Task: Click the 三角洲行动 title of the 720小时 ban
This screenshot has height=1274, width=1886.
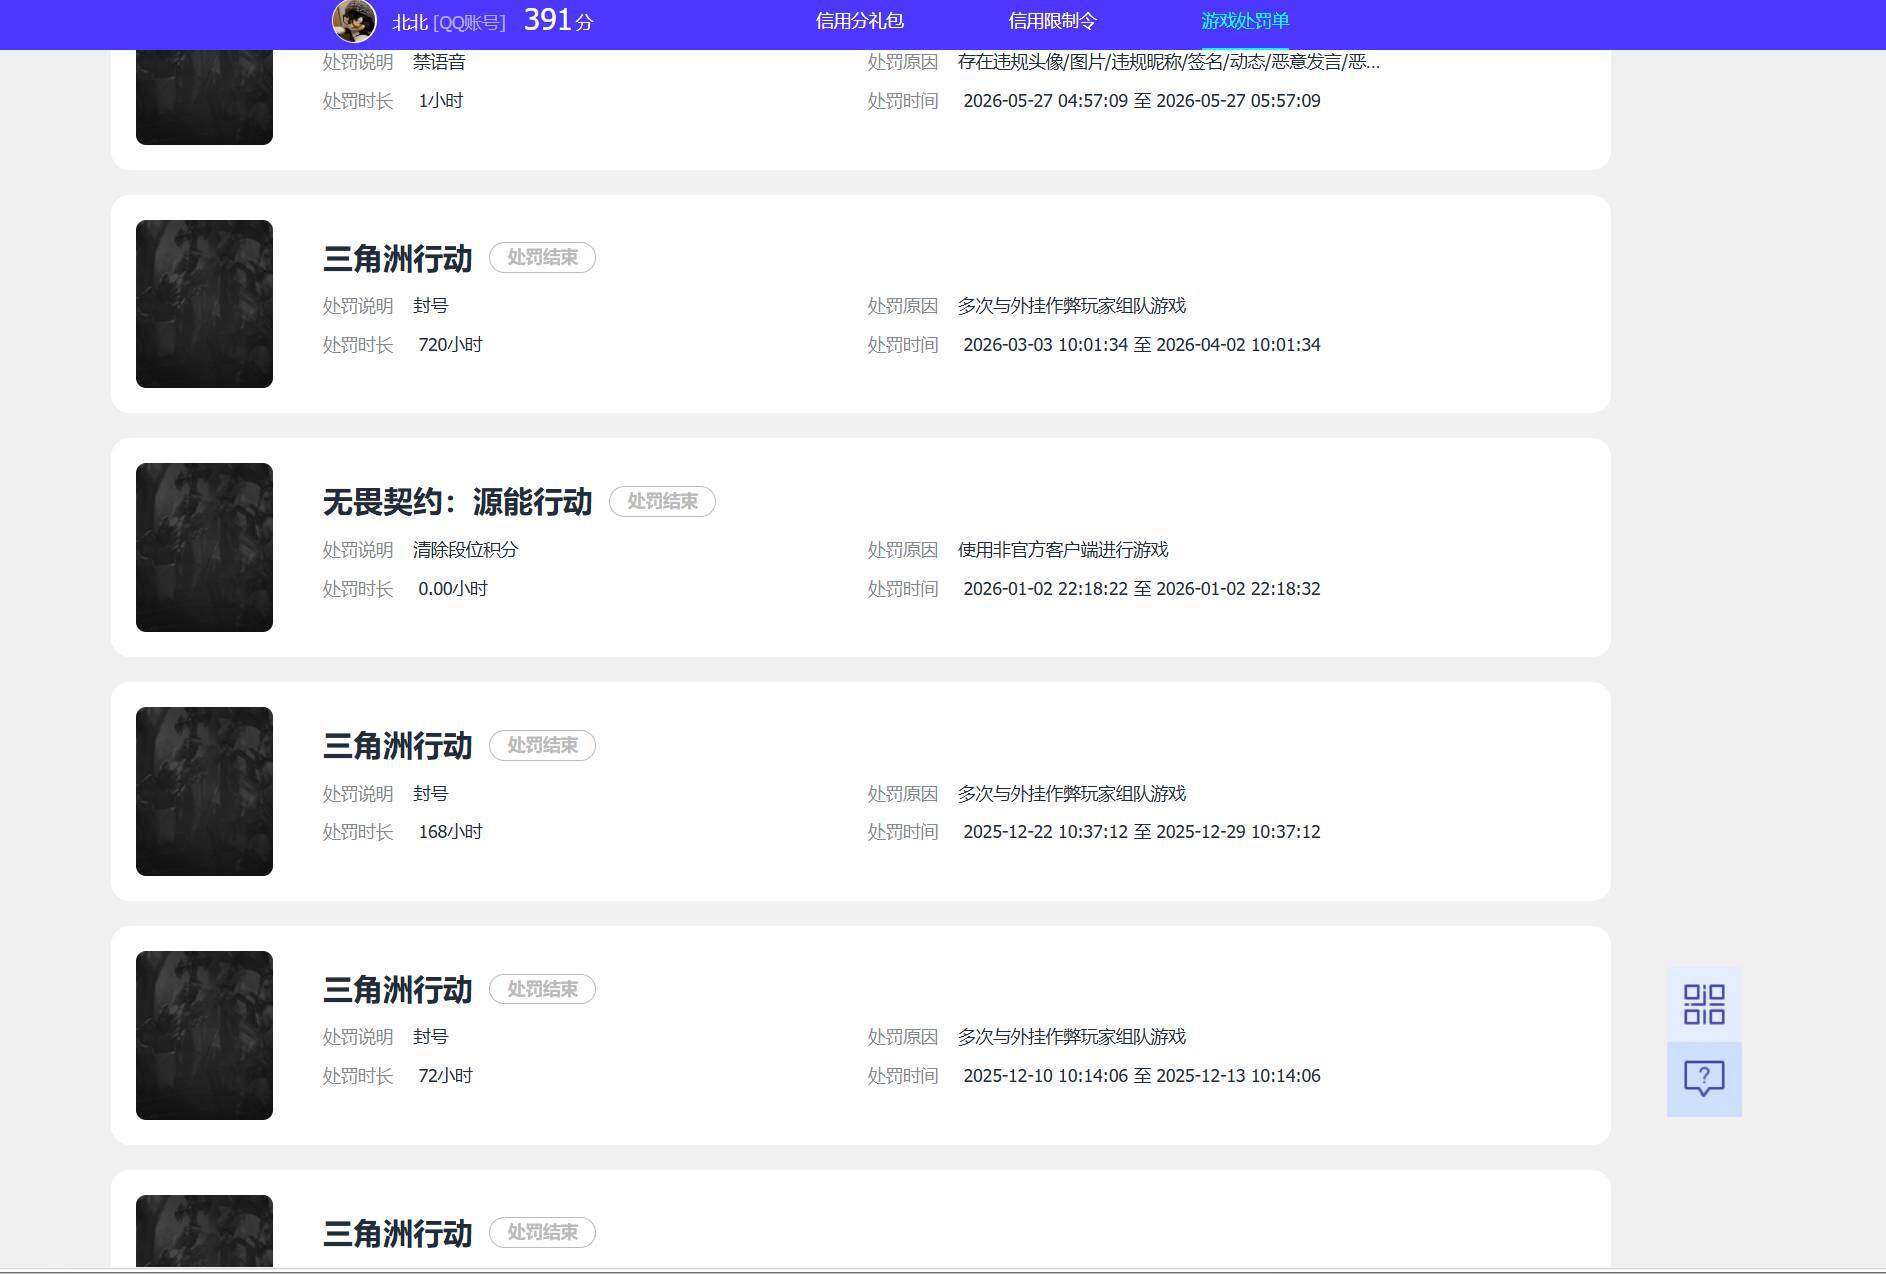Action: coord(397,259)
